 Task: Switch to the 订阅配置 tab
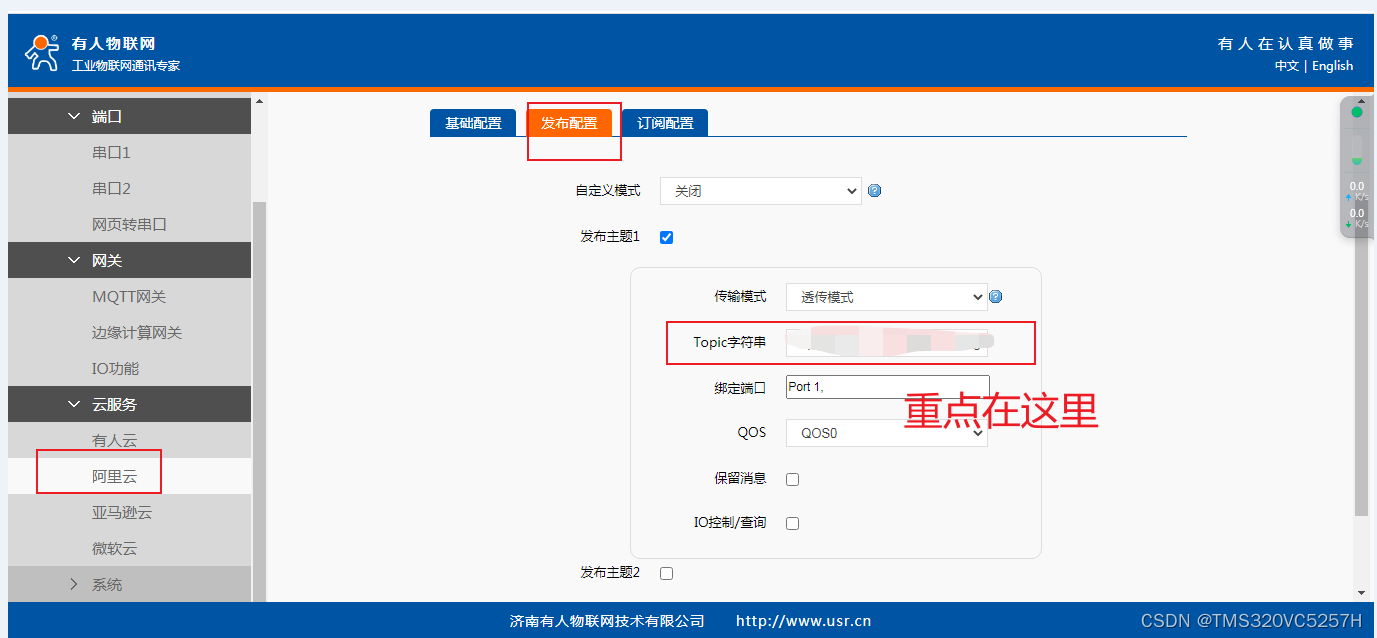pyautogui.click(x=665, y=123)
